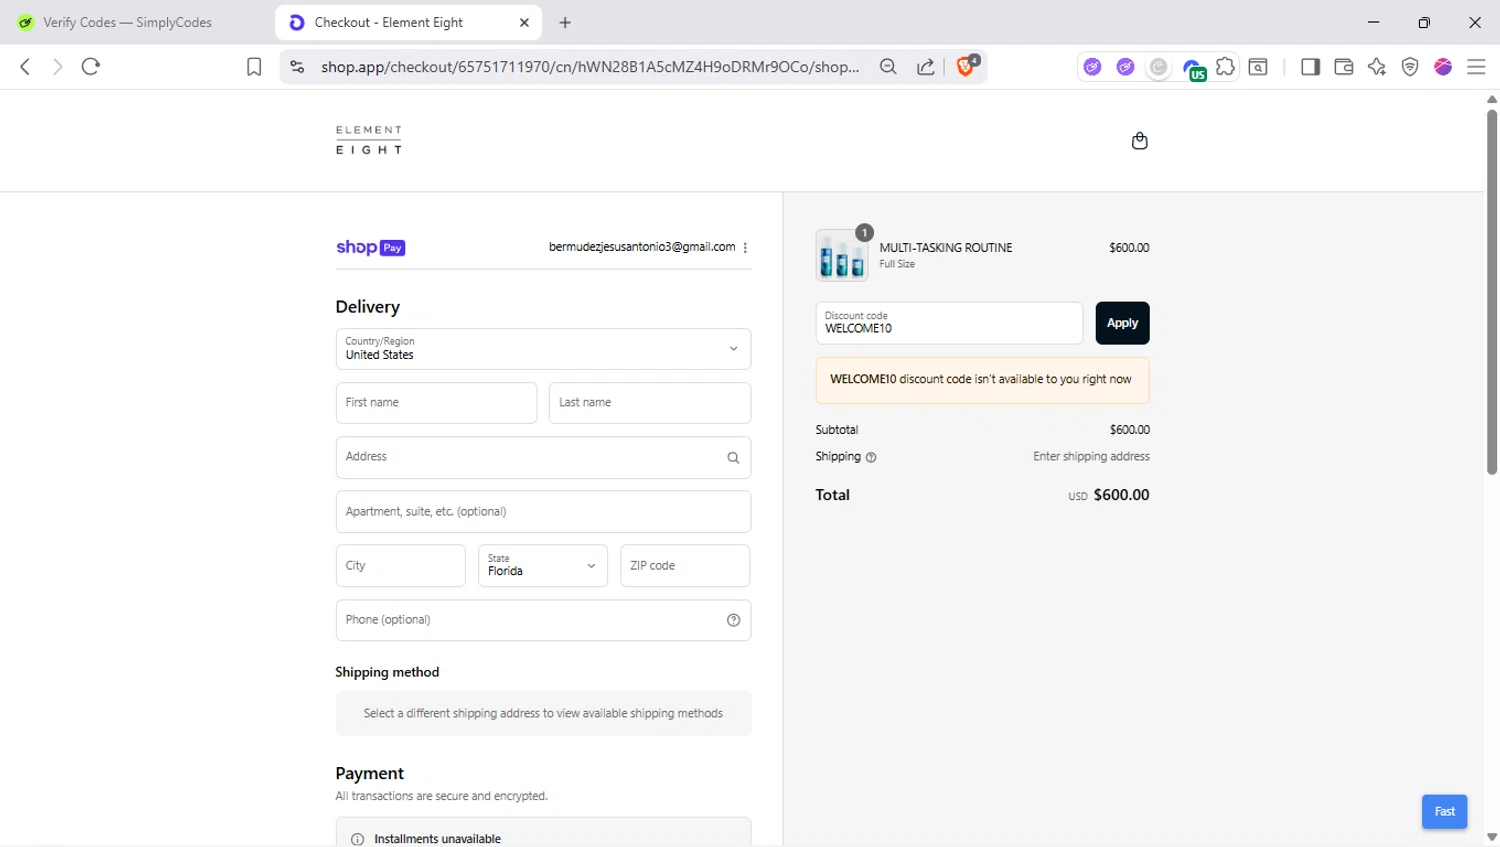This screenshot has width=1500, height=847.
Task: Click the page vertical scrollbar thumb
Action: coord(1491,290)
